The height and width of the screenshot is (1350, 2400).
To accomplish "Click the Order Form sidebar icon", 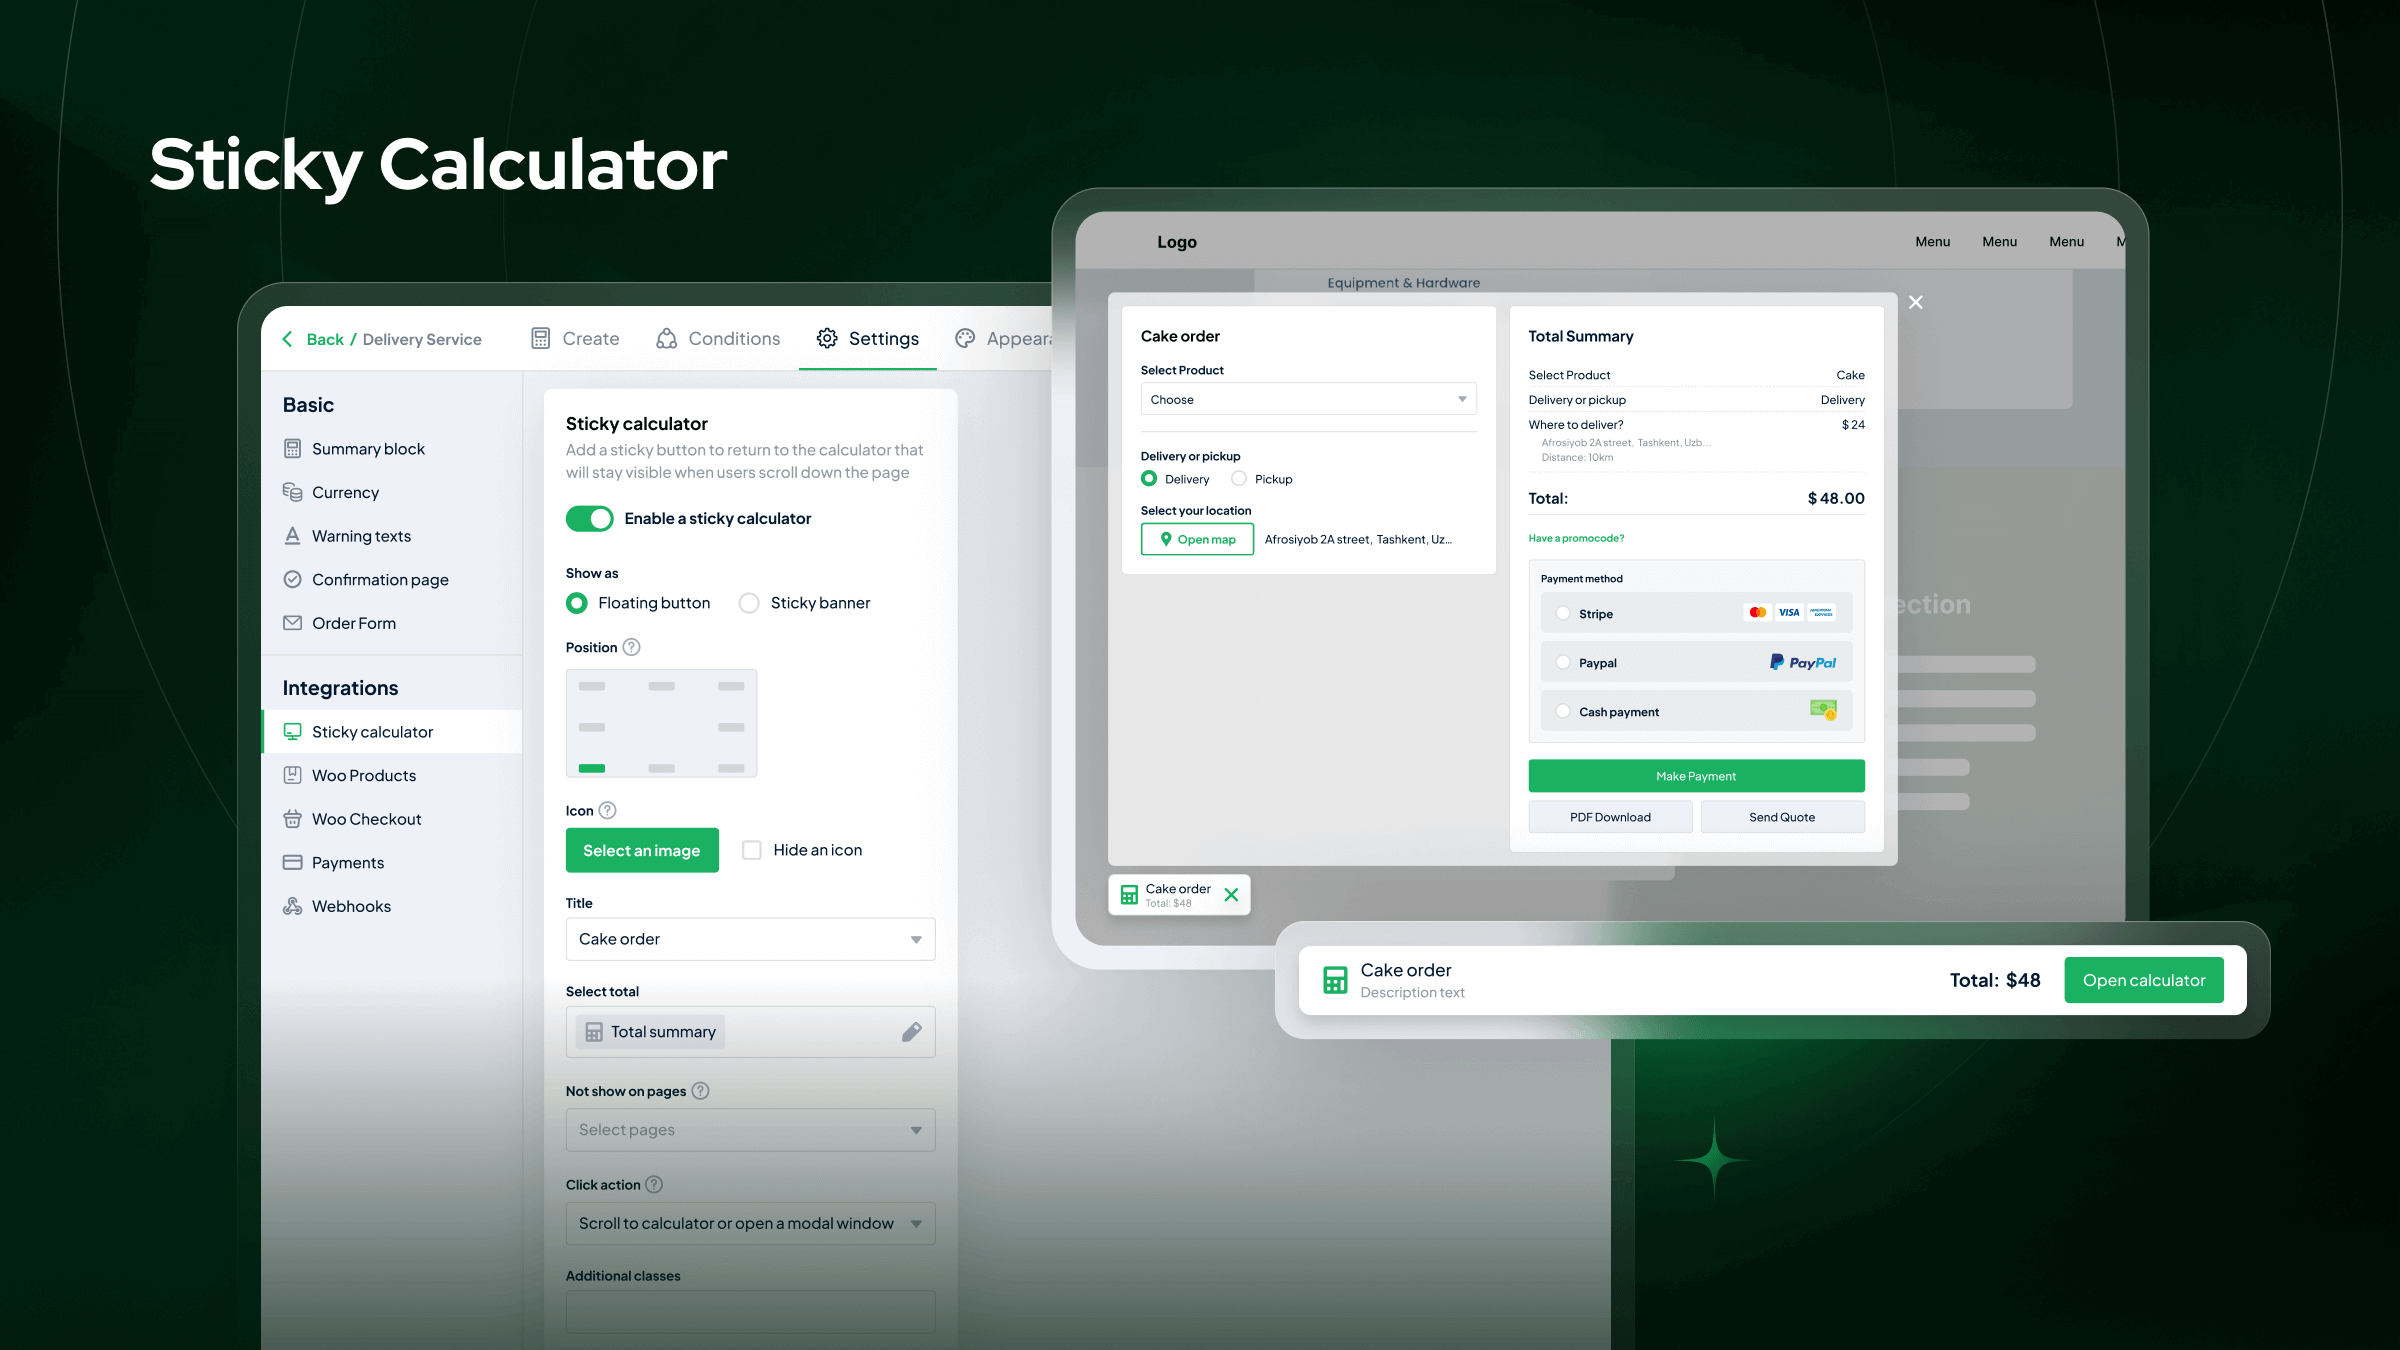I will tap(293, 623).
